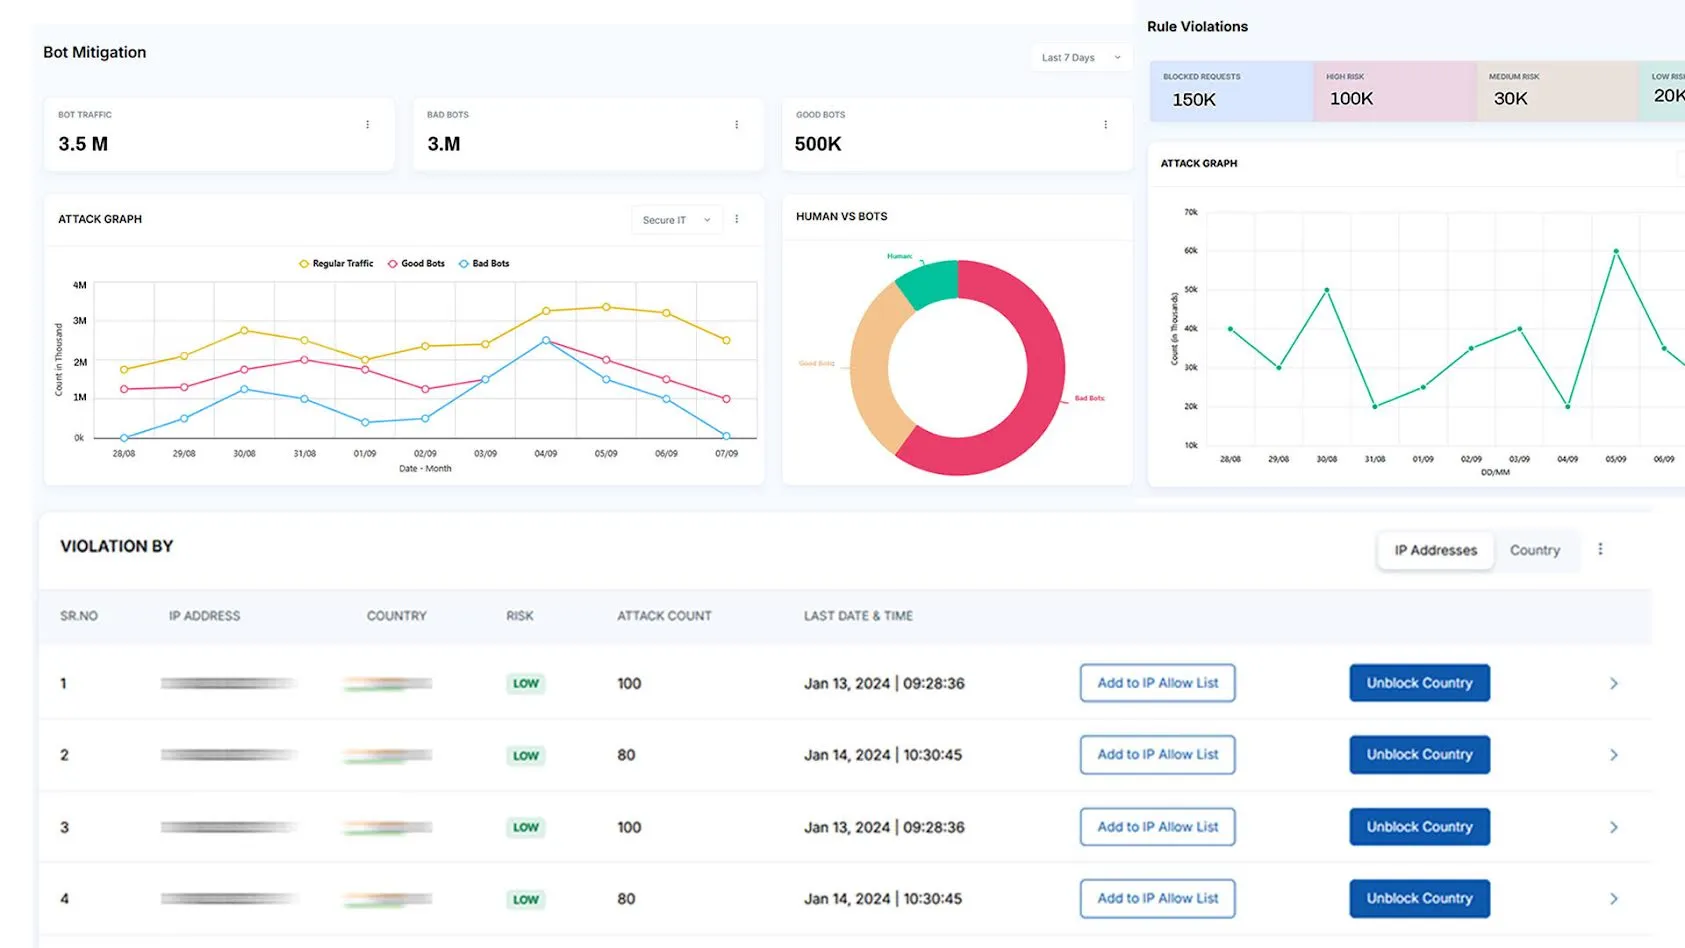This screenshot has width=1685, height=948.
Task: Switch to the Country tab
Action: click(1534, 550)
